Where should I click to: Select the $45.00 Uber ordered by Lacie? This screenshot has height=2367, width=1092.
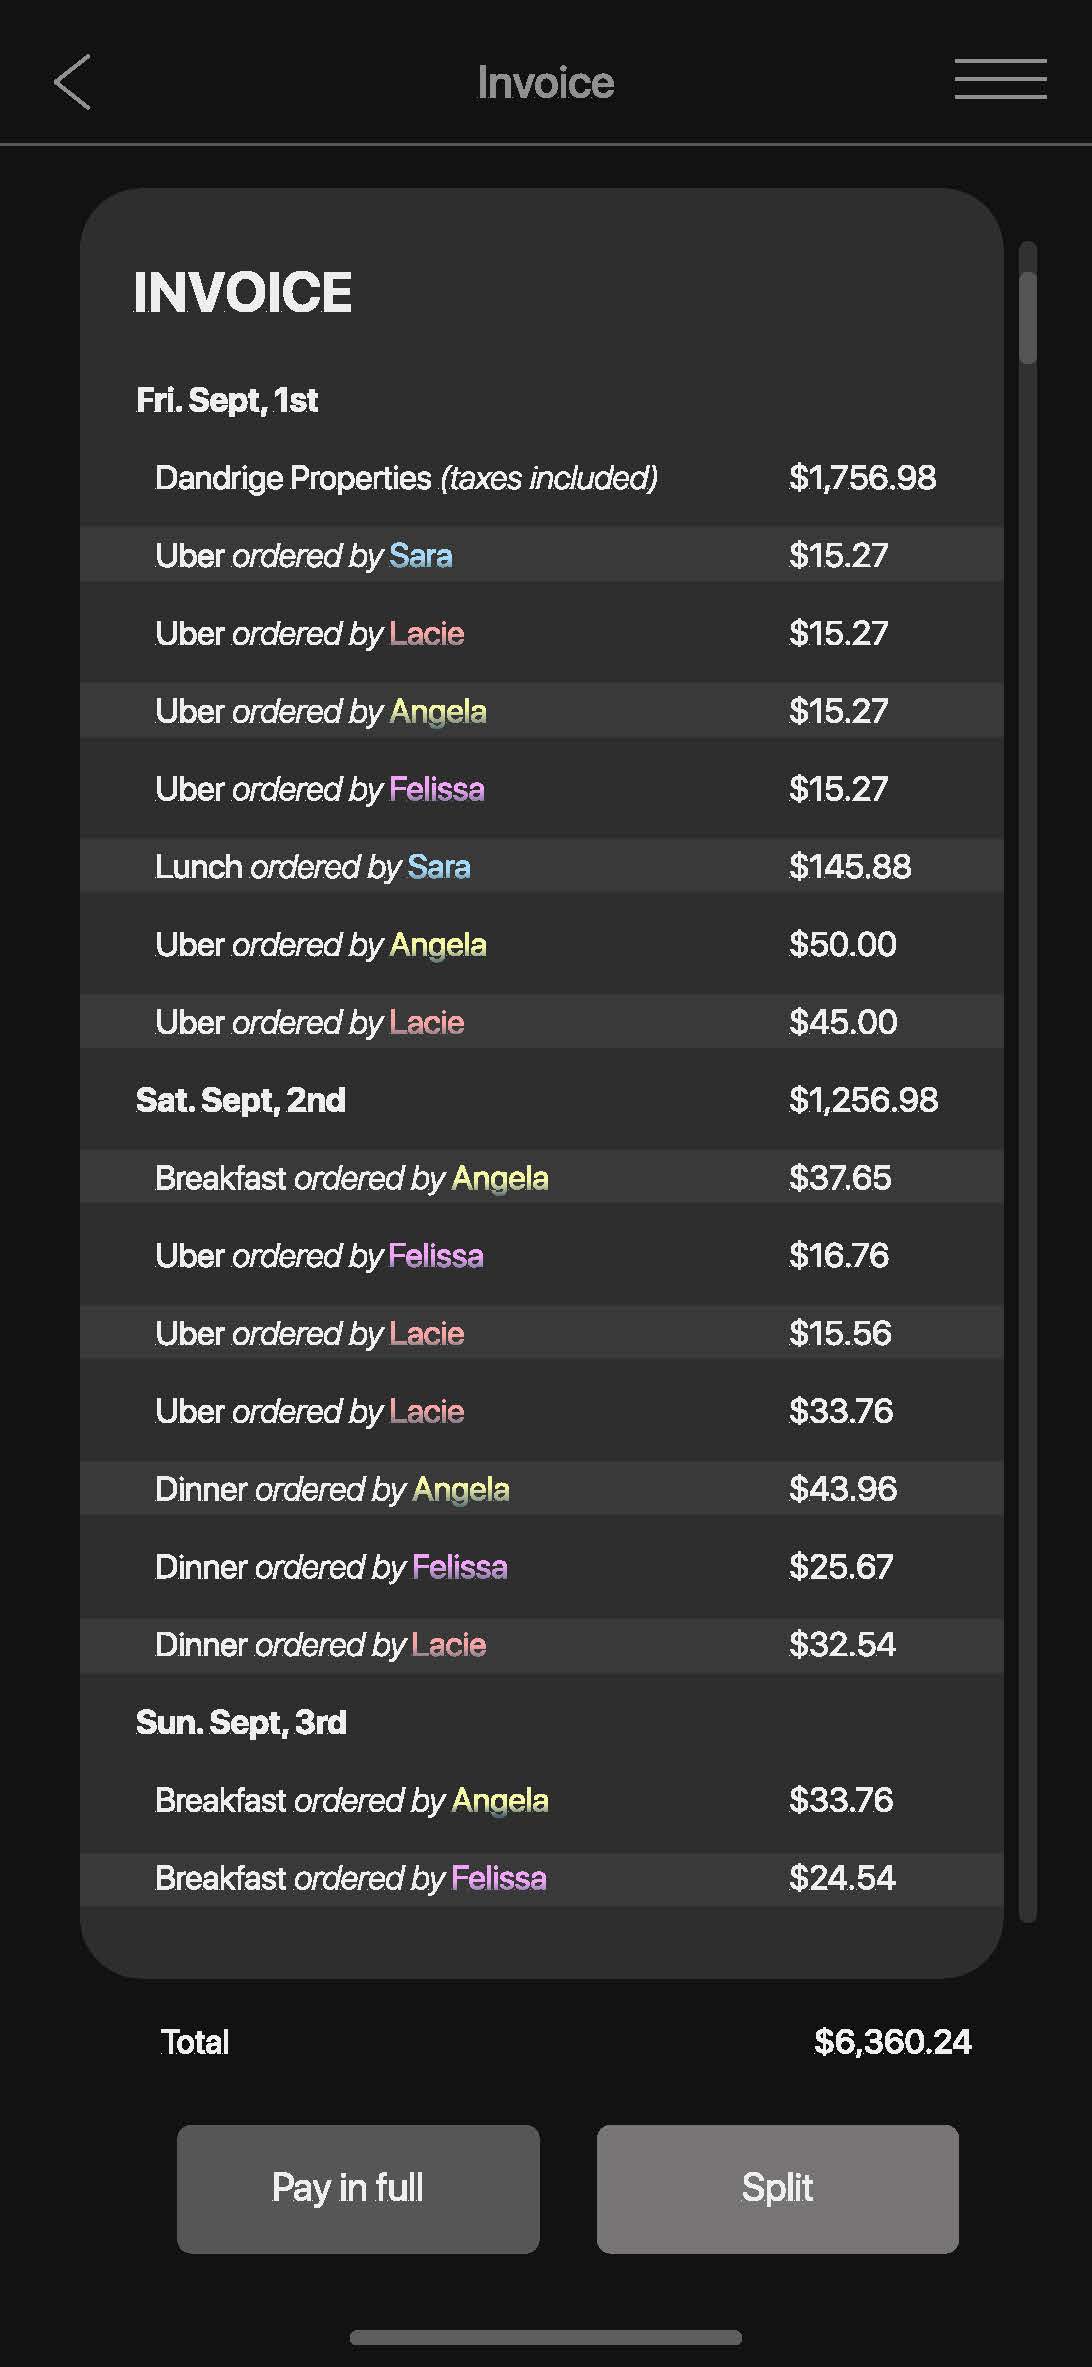(541, 1022)
